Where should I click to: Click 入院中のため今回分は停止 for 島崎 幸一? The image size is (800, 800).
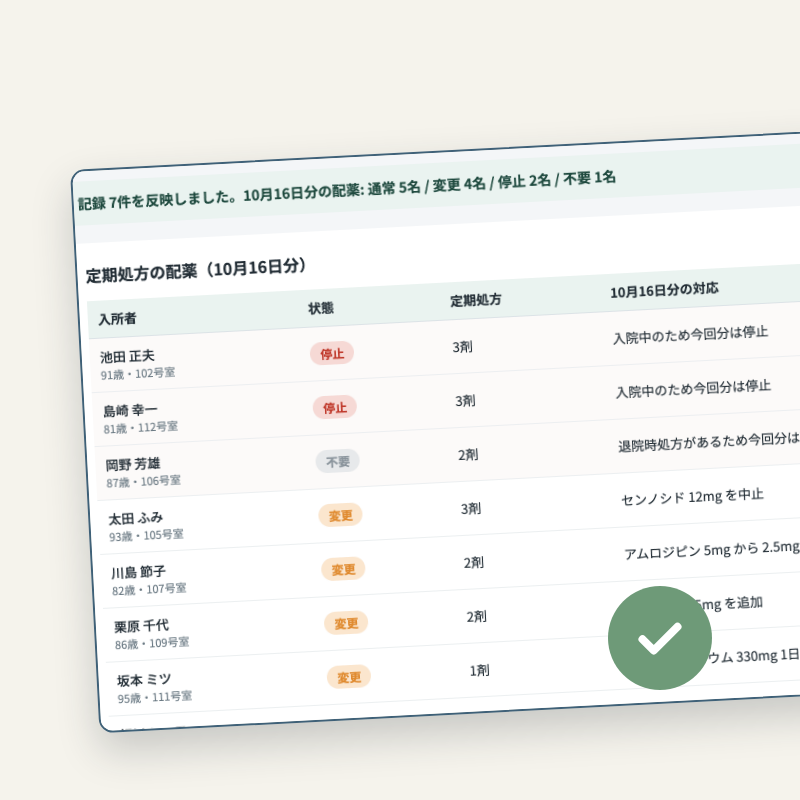click(x=693, y=389)
